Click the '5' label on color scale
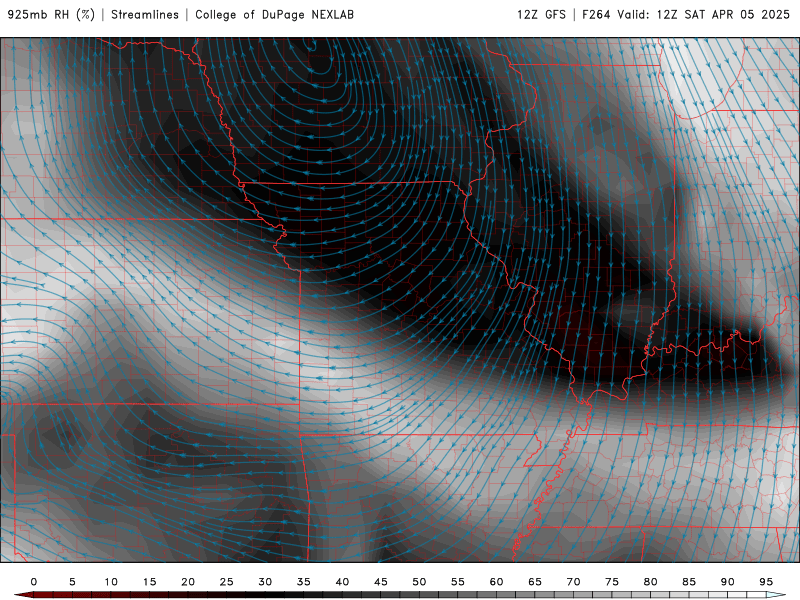Screen dimensions: 800x600 [x=72, y=582]
